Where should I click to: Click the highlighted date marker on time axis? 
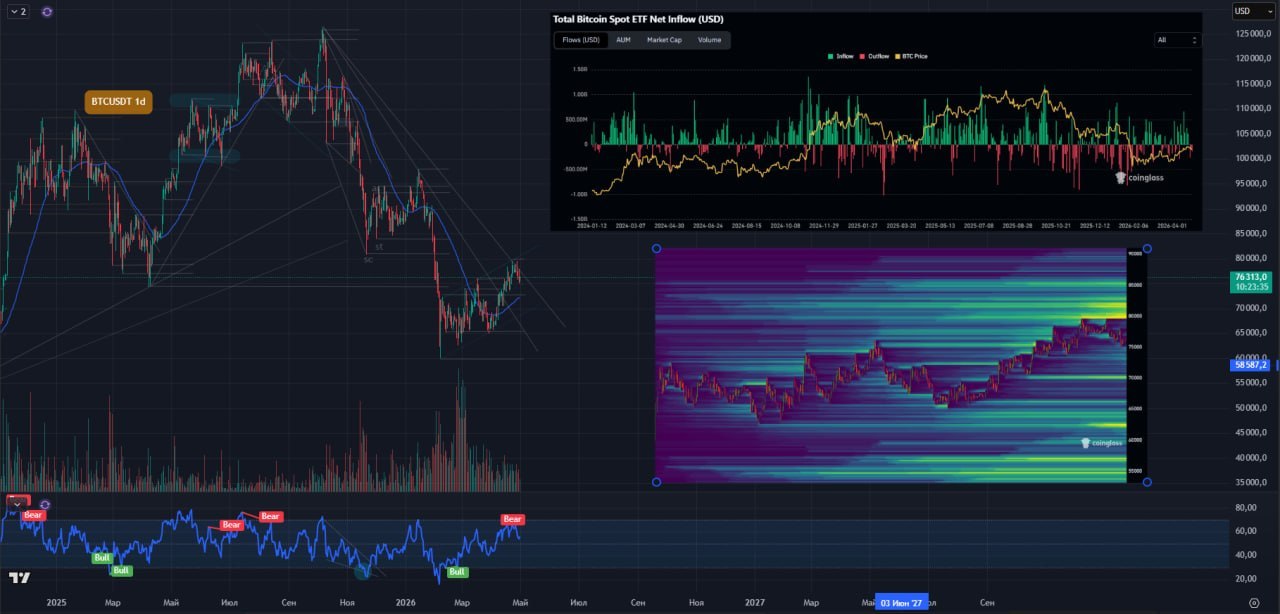901,602
